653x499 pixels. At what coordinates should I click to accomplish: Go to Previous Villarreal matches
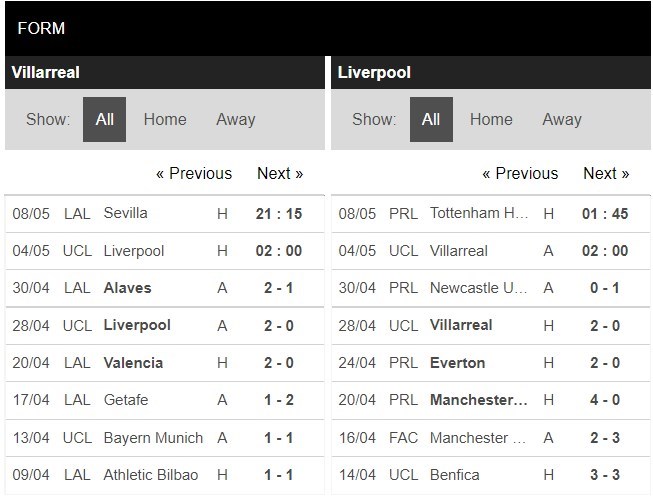tap(193, 174)
